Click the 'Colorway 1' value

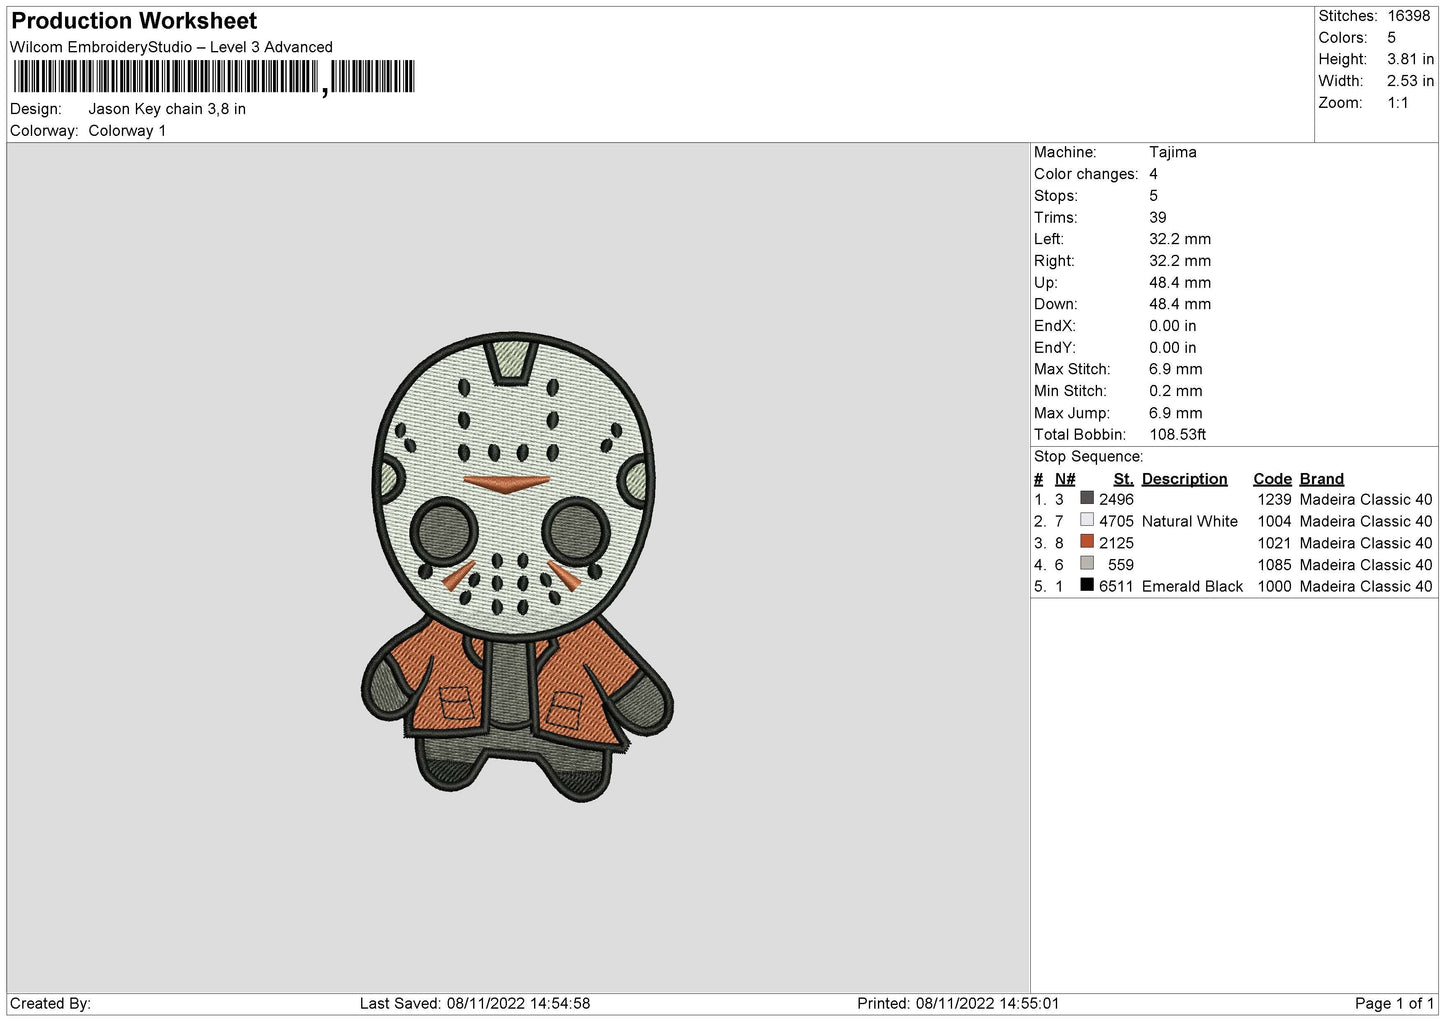[127, 131]
